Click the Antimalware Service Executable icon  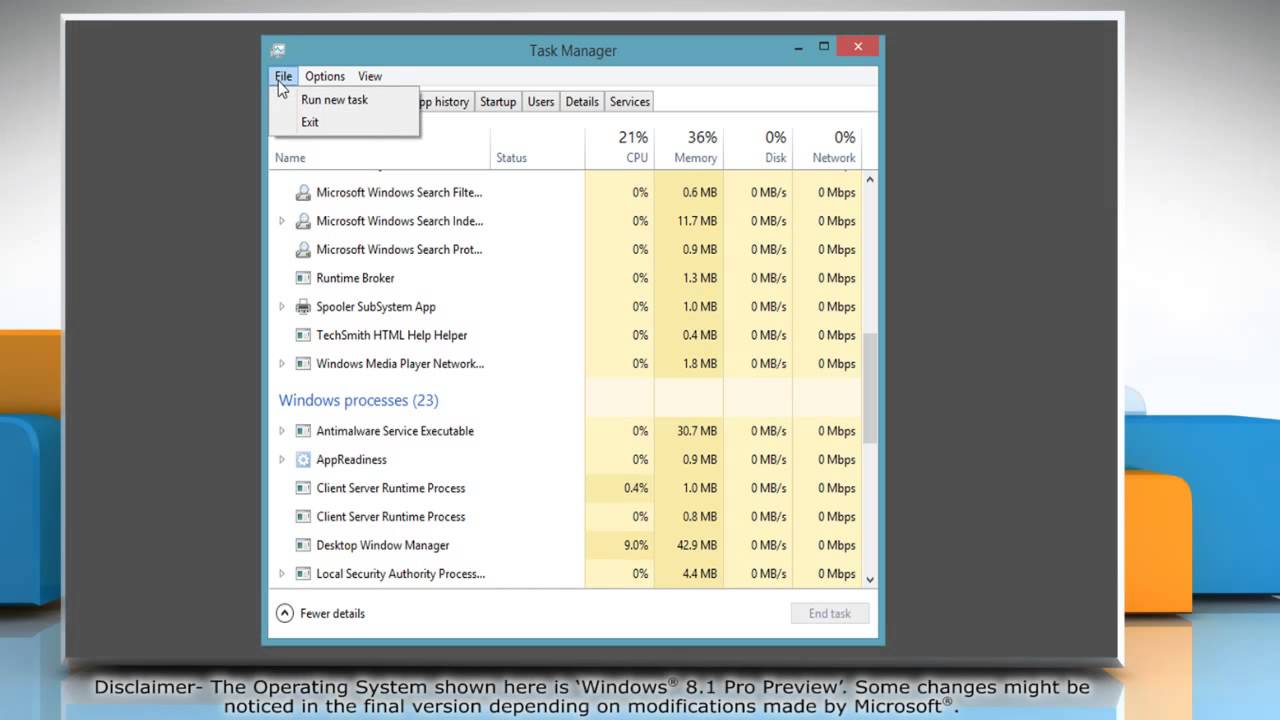[x=303, y=431]
